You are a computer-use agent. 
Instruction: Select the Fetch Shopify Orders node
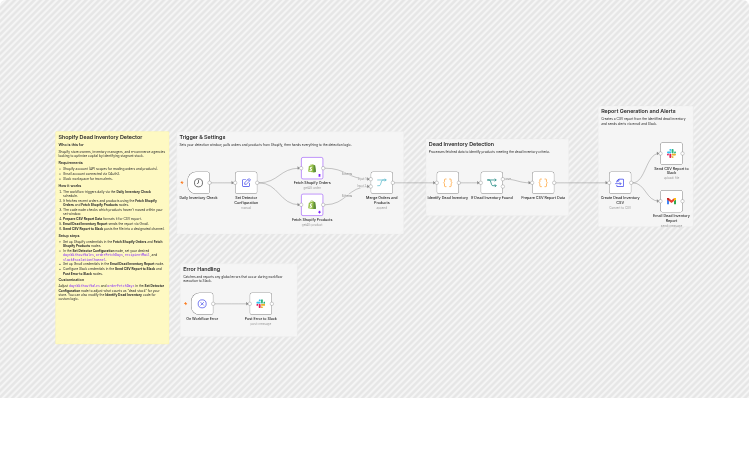[x=312, y=168]
